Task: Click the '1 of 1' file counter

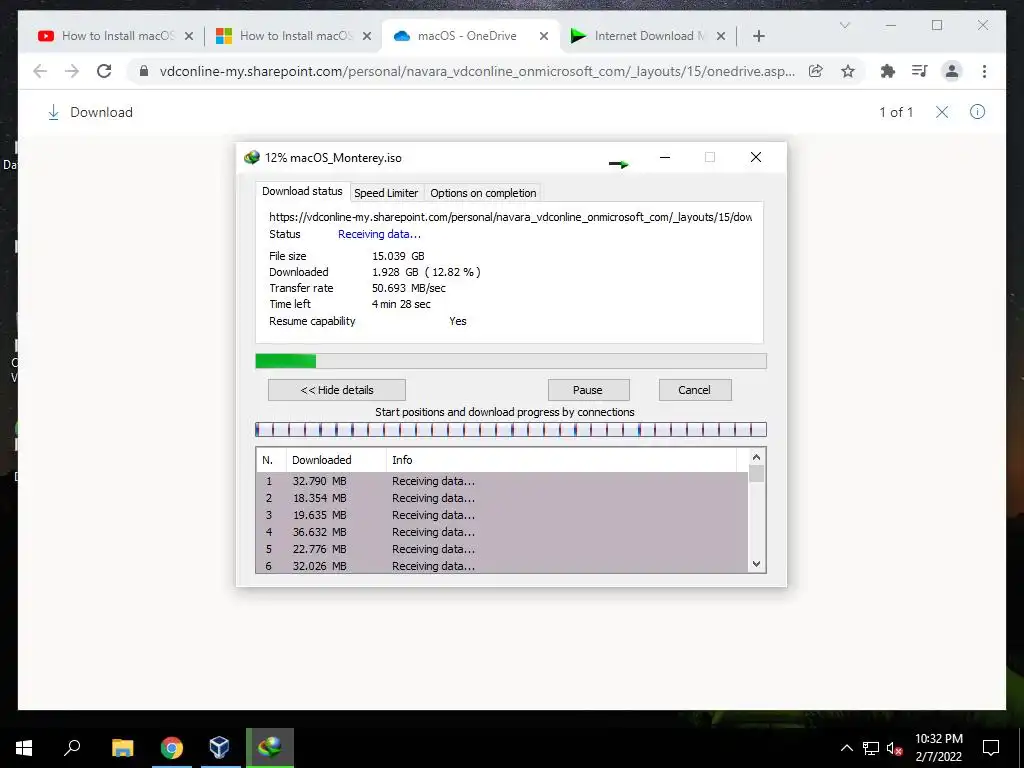Action: pyautogui.click(x=896, y=112)
